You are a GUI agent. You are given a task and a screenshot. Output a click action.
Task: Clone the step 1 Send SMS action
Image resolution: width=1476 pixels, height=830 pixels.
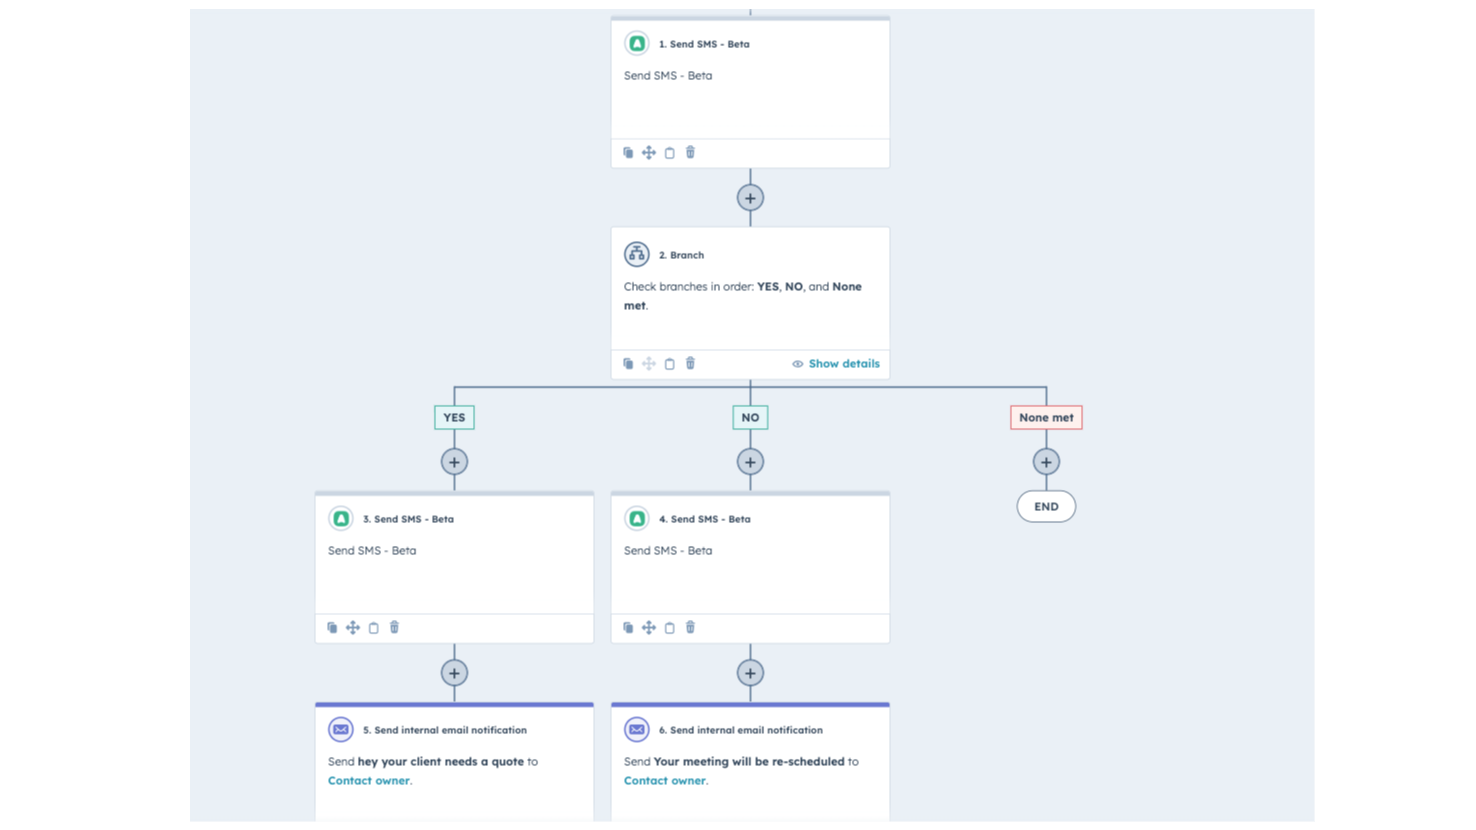[x=628, y=153]
